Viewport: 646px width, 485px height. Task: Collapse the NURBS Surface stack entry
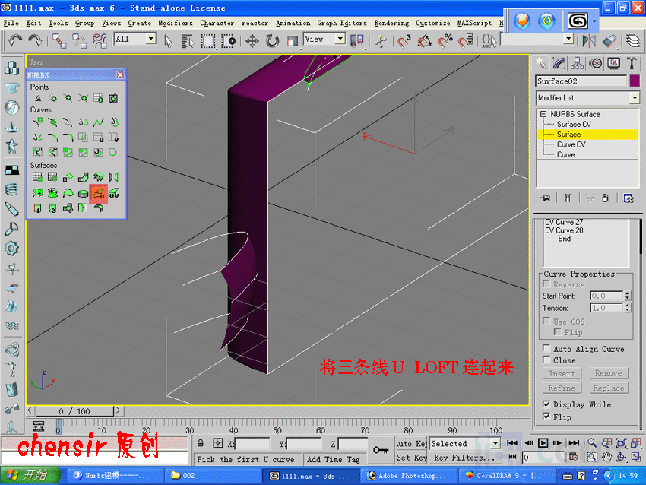(543, 114)
